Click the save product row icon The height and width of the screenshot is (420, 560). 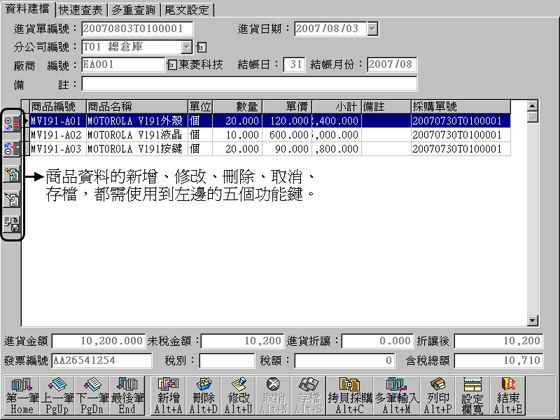tap(12, 224)
